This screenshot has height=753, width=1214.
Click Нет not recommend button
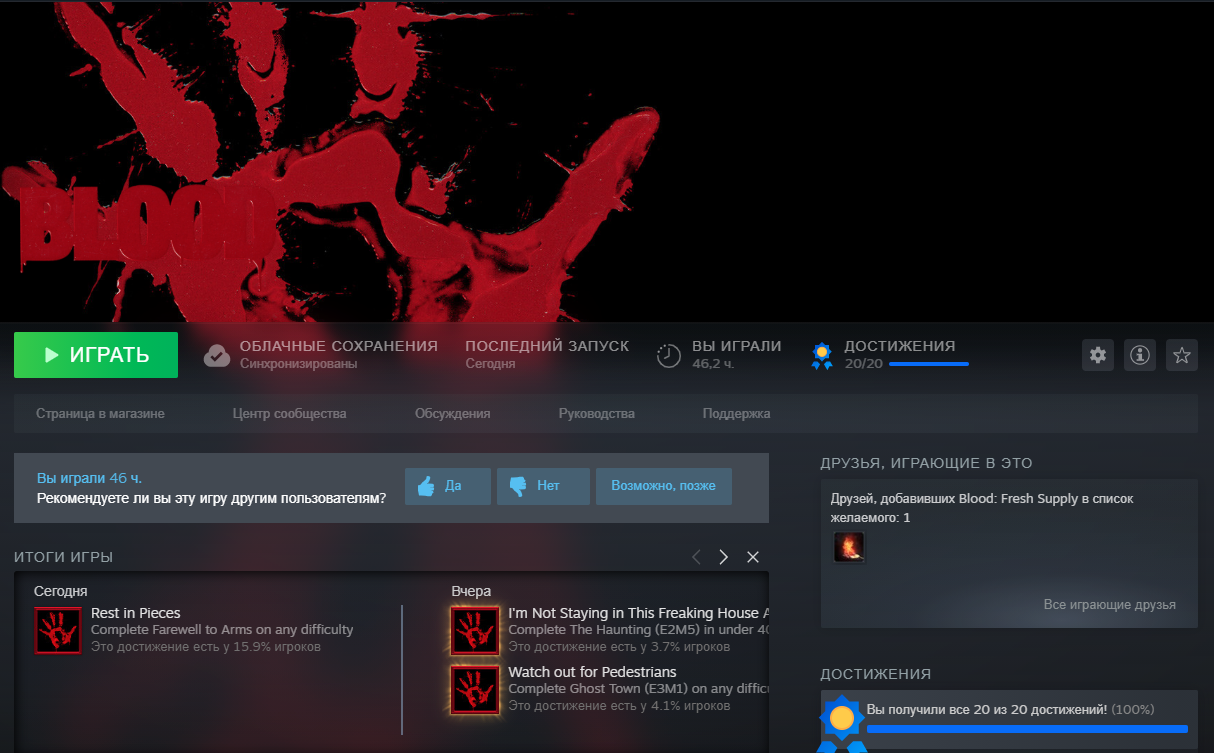coord(543,486)
